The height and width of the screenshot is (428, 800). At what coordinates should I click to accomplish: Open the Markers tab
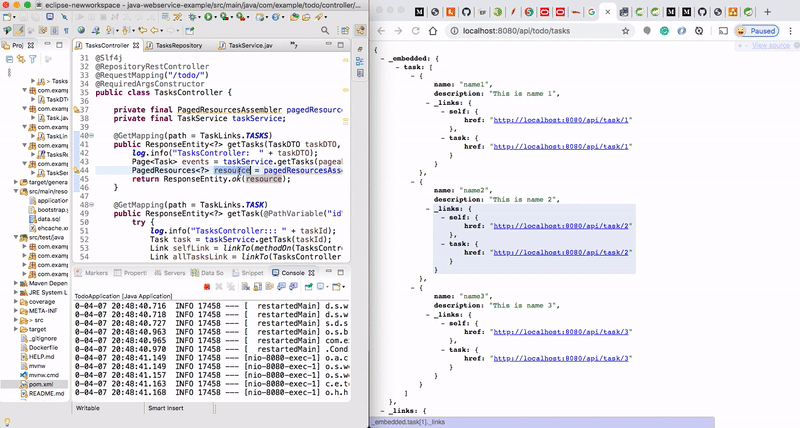tap(91, 273)
